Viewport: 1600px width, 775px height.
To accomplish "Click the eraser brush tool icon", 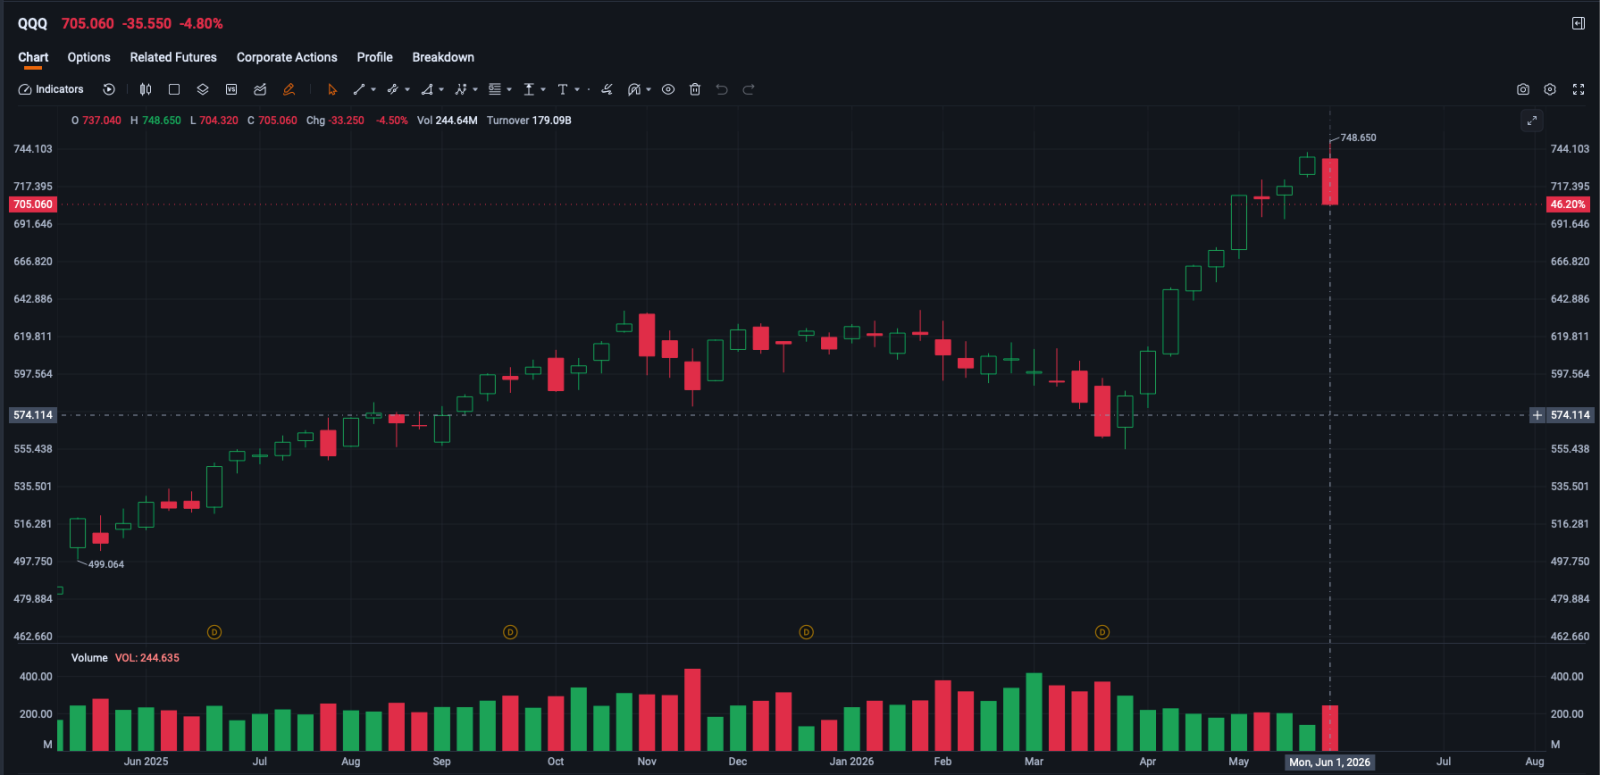I will (x=606, y=89).
